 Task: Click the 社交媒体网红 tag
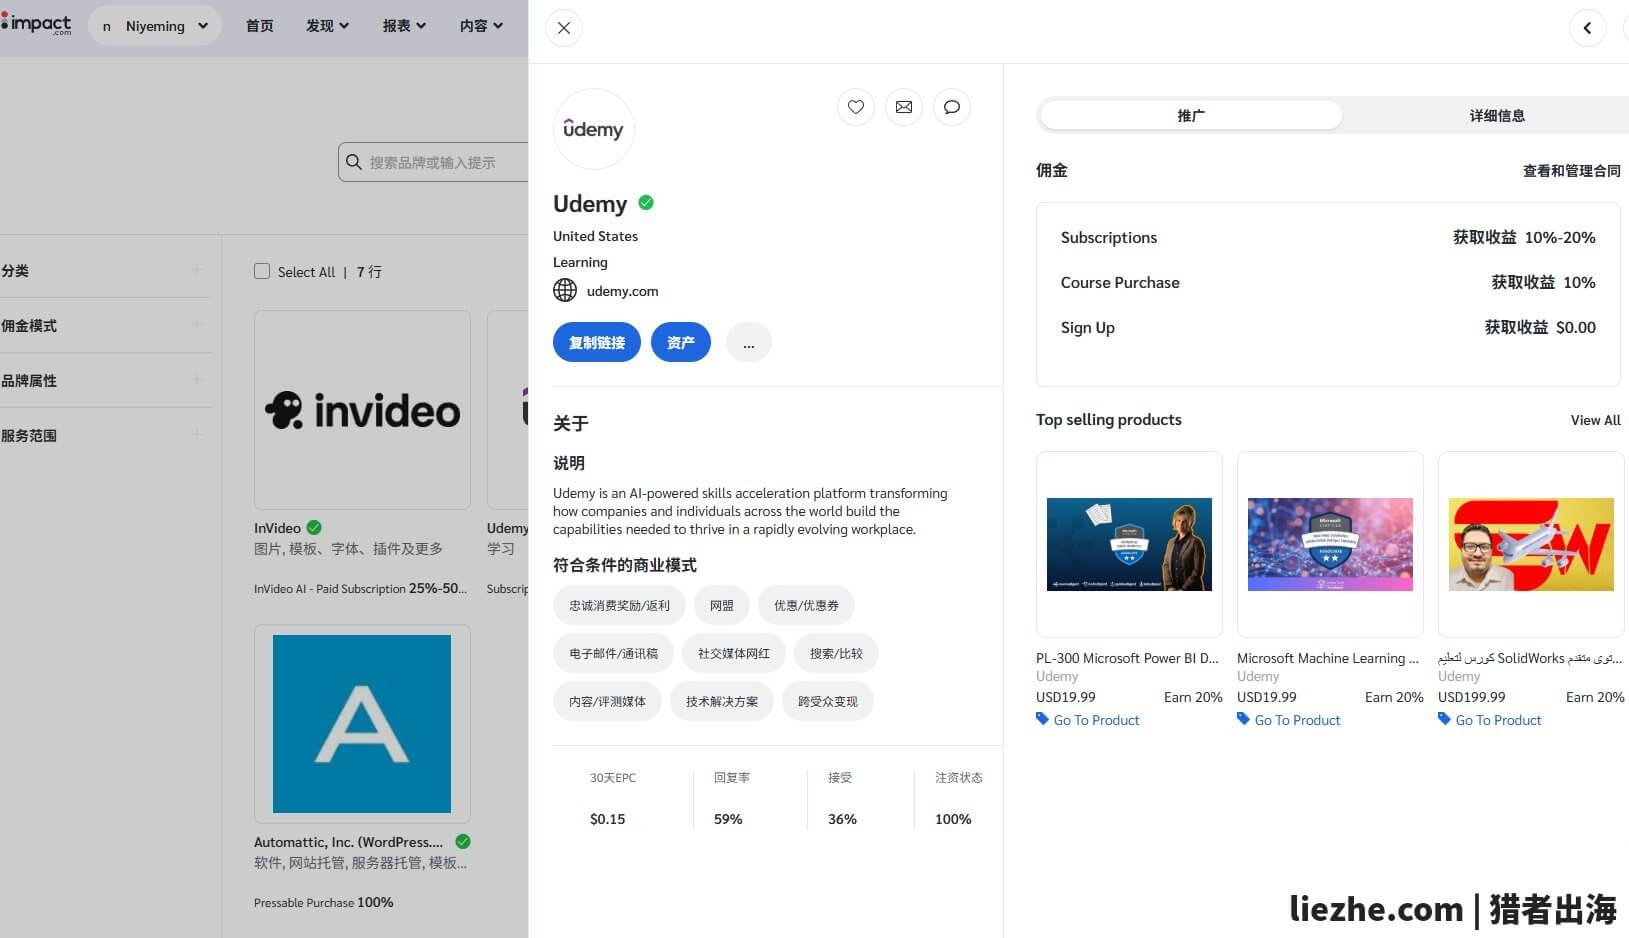click(x=734, y=653)
